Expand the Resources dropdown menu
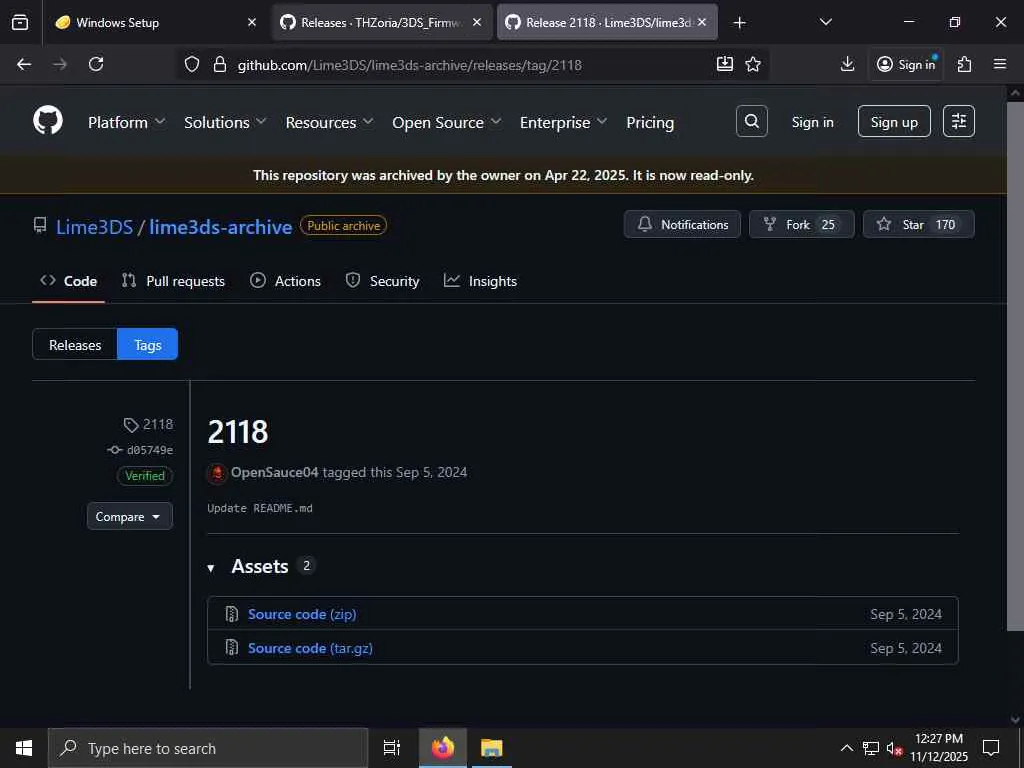The image size is (1024, 768). pyautogui.click(x=329, y=122)
